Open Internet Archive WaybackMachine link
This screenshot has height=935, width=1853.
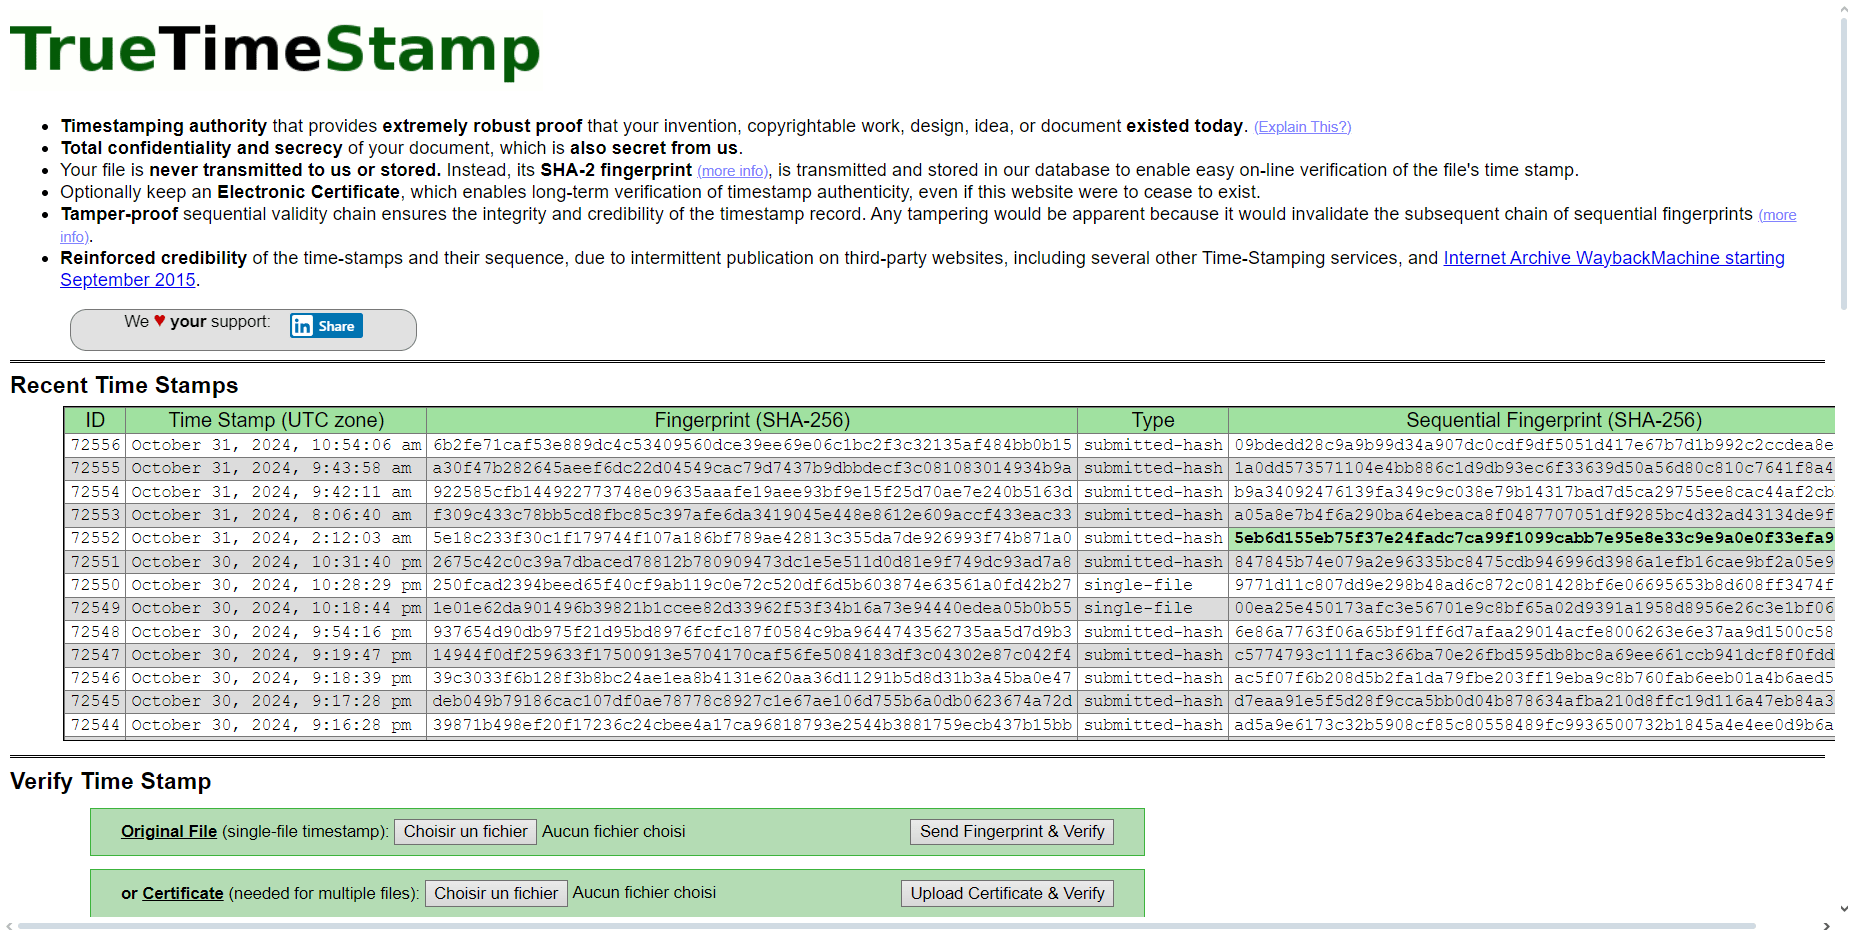[1613, 258]
